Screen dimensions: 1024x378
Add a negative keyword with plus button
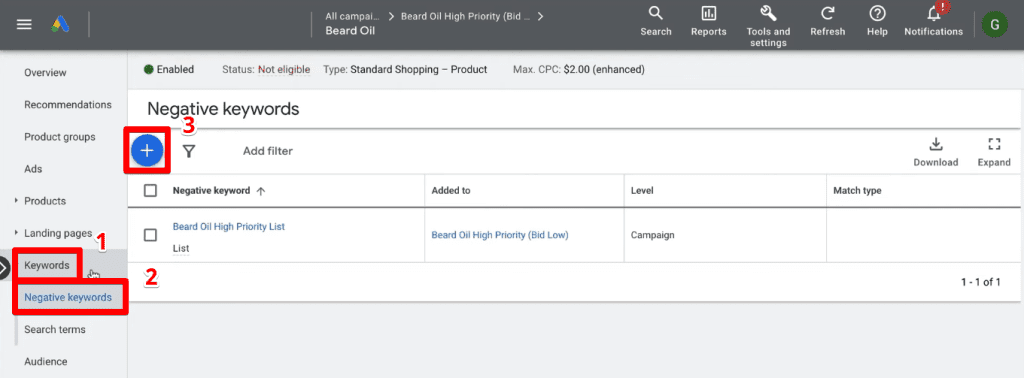147,151
